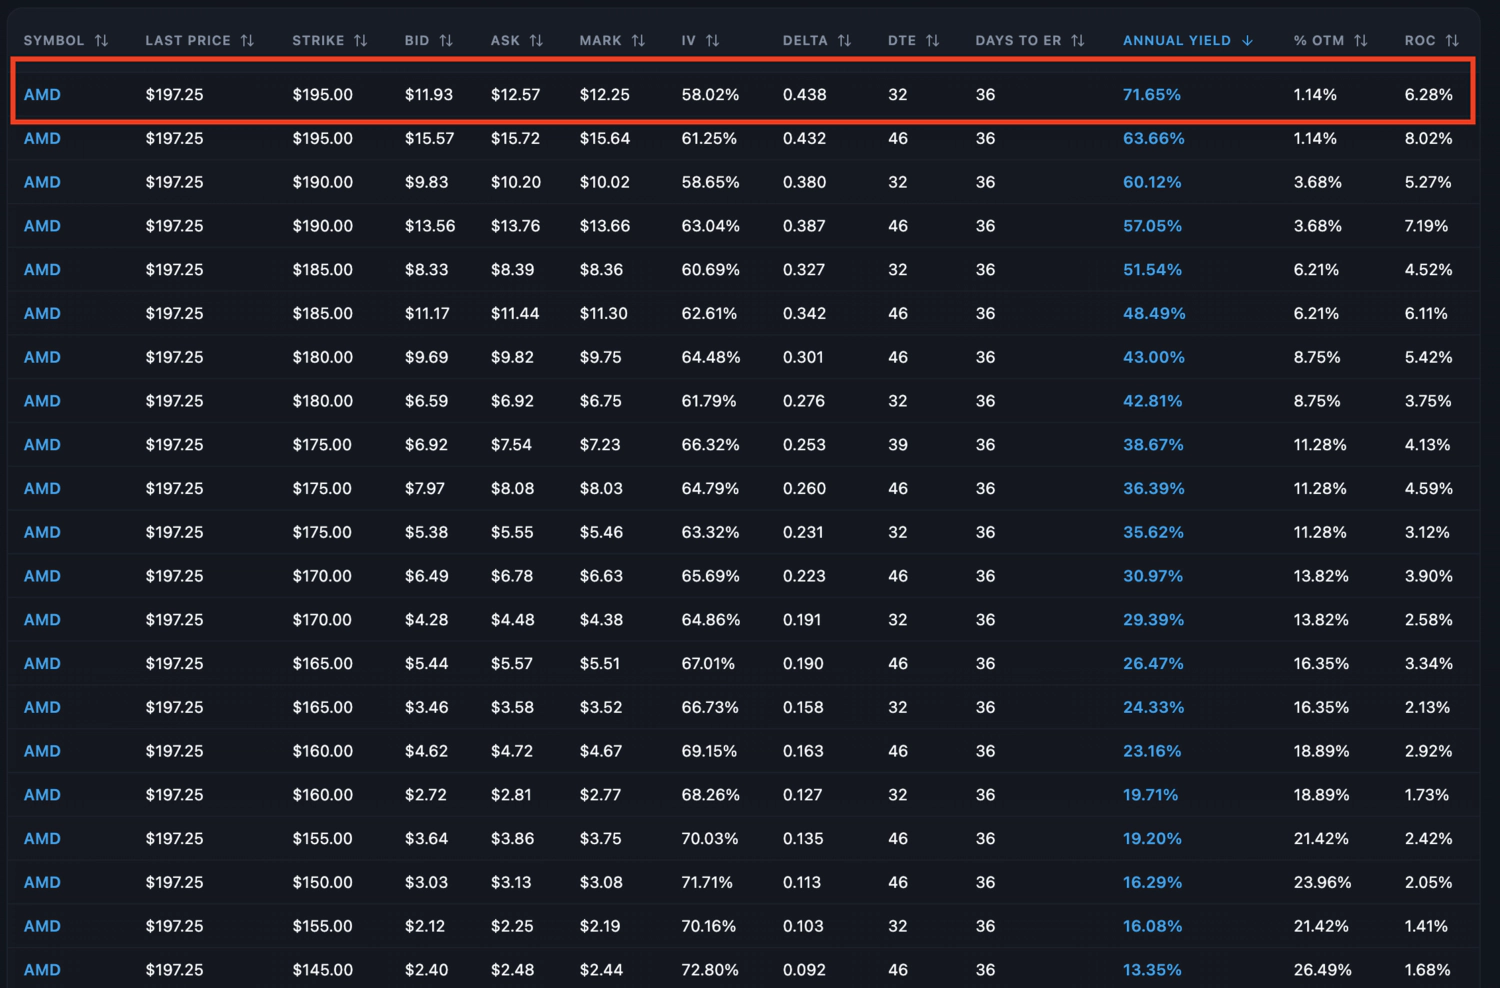Select the 51.54% annual yield value
The height and width of the screenshot is (988, 1500).
coord(1152,270)
